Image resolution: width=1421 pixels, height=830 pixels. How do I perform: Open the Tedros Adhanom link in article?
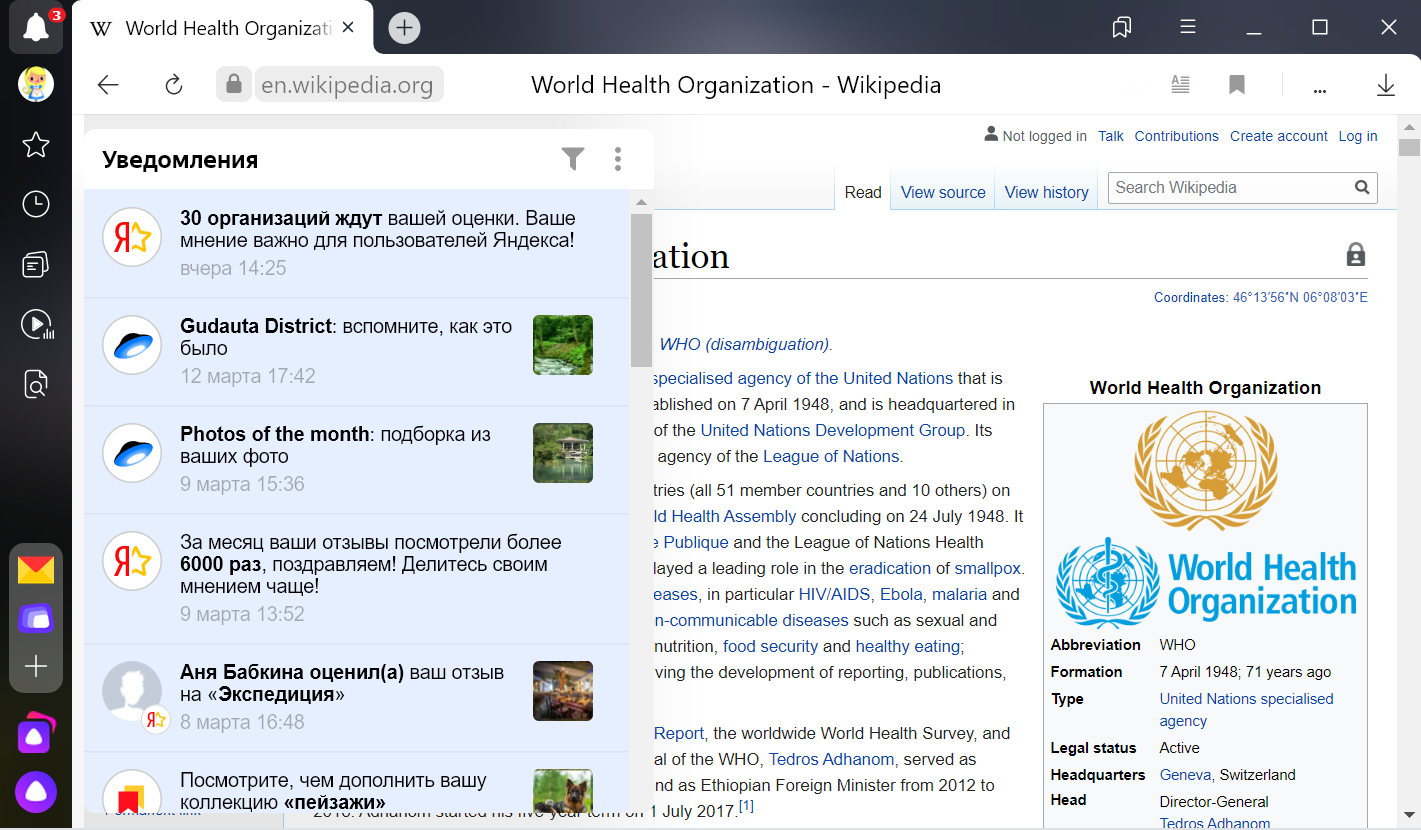click(833, 759)
